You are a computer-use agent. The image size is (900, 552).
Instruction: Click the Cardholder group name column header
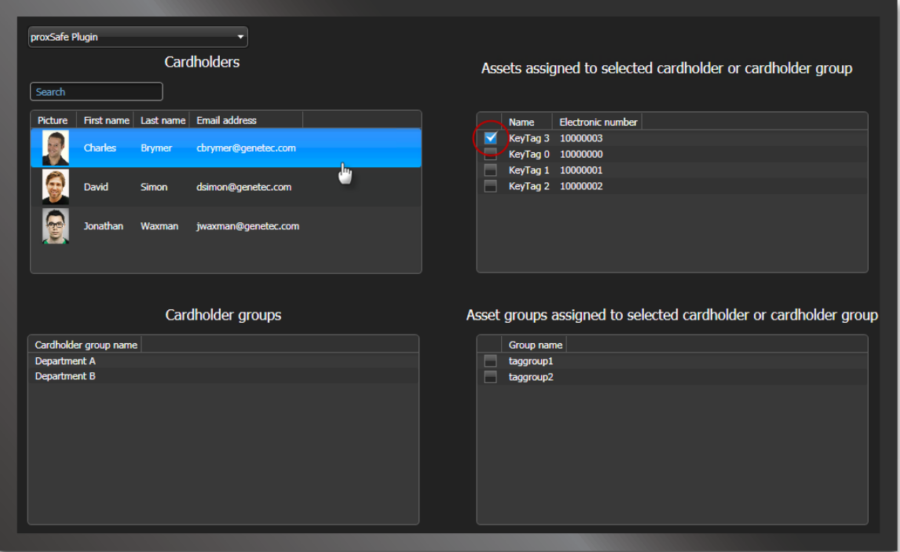86,345
